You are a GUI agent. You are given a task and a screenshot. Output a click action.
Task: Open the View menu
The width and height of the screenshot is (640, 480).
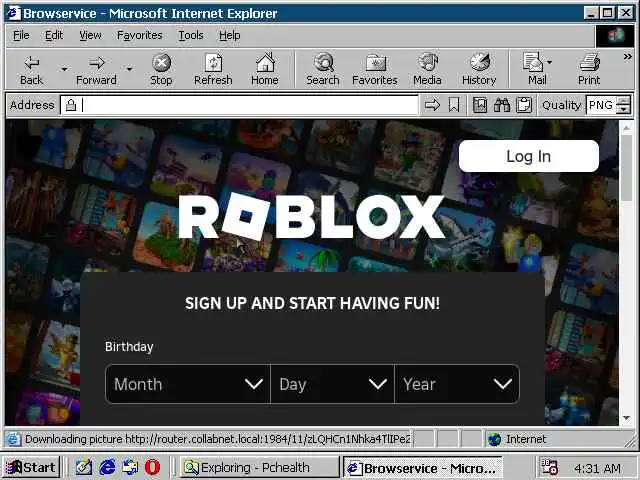(90, 36)
